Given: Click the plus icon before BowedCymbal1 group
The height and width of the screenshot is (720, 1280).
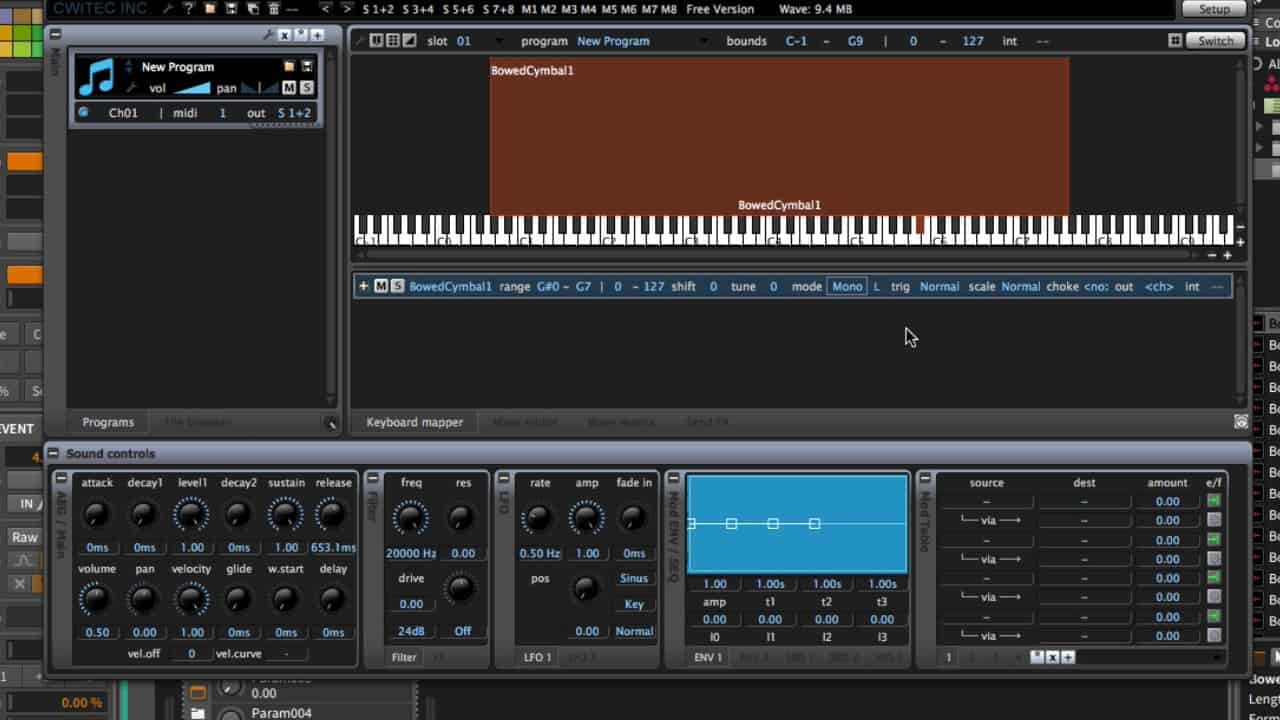Looking at the screenshot, I should [x=364, y=286].
